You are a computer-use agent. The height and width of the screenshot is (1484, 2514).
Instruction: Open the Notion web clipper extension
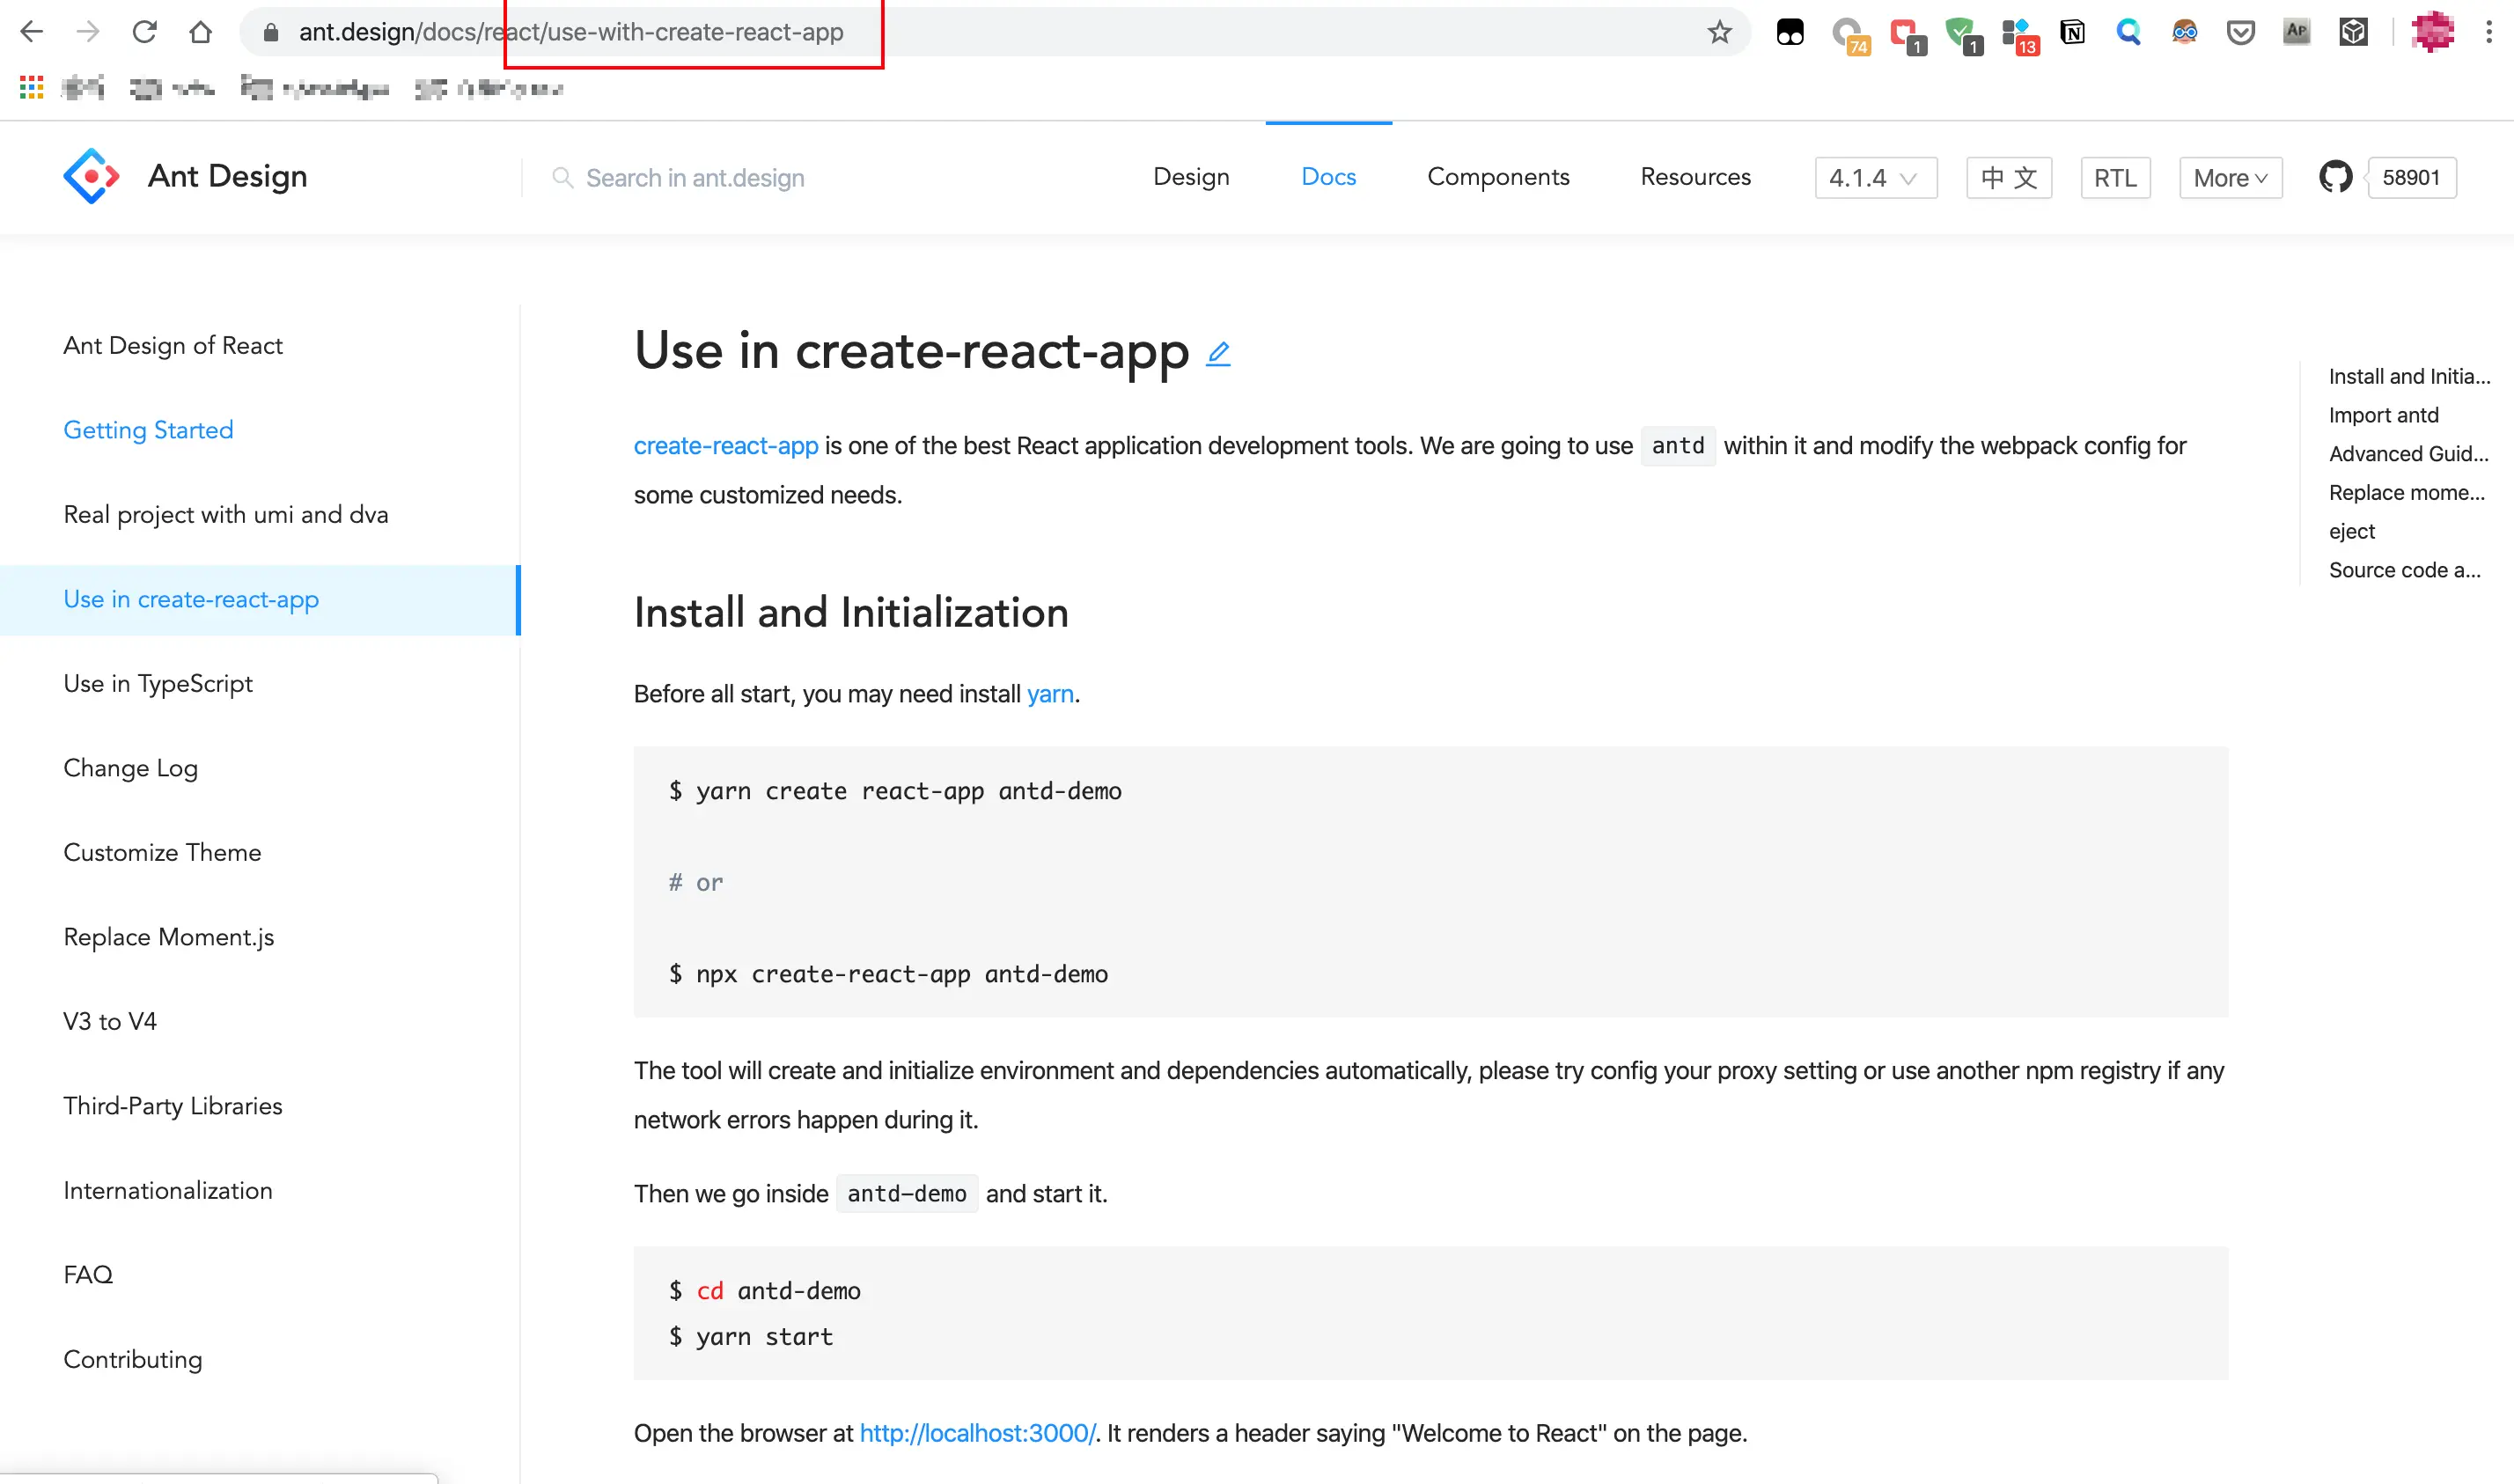2073,33
